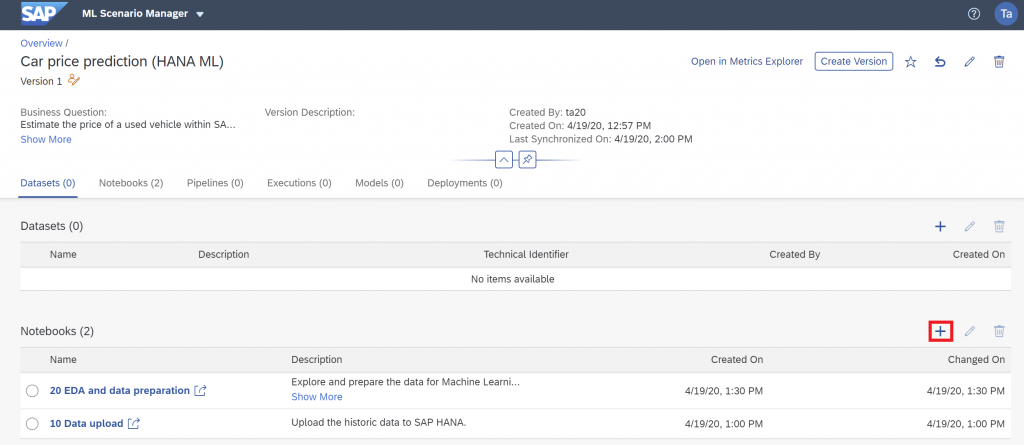This screenshot has height=445, width=1024.
Task: Switch to the Notebooks (2) tab
Action: click(131, 183)
